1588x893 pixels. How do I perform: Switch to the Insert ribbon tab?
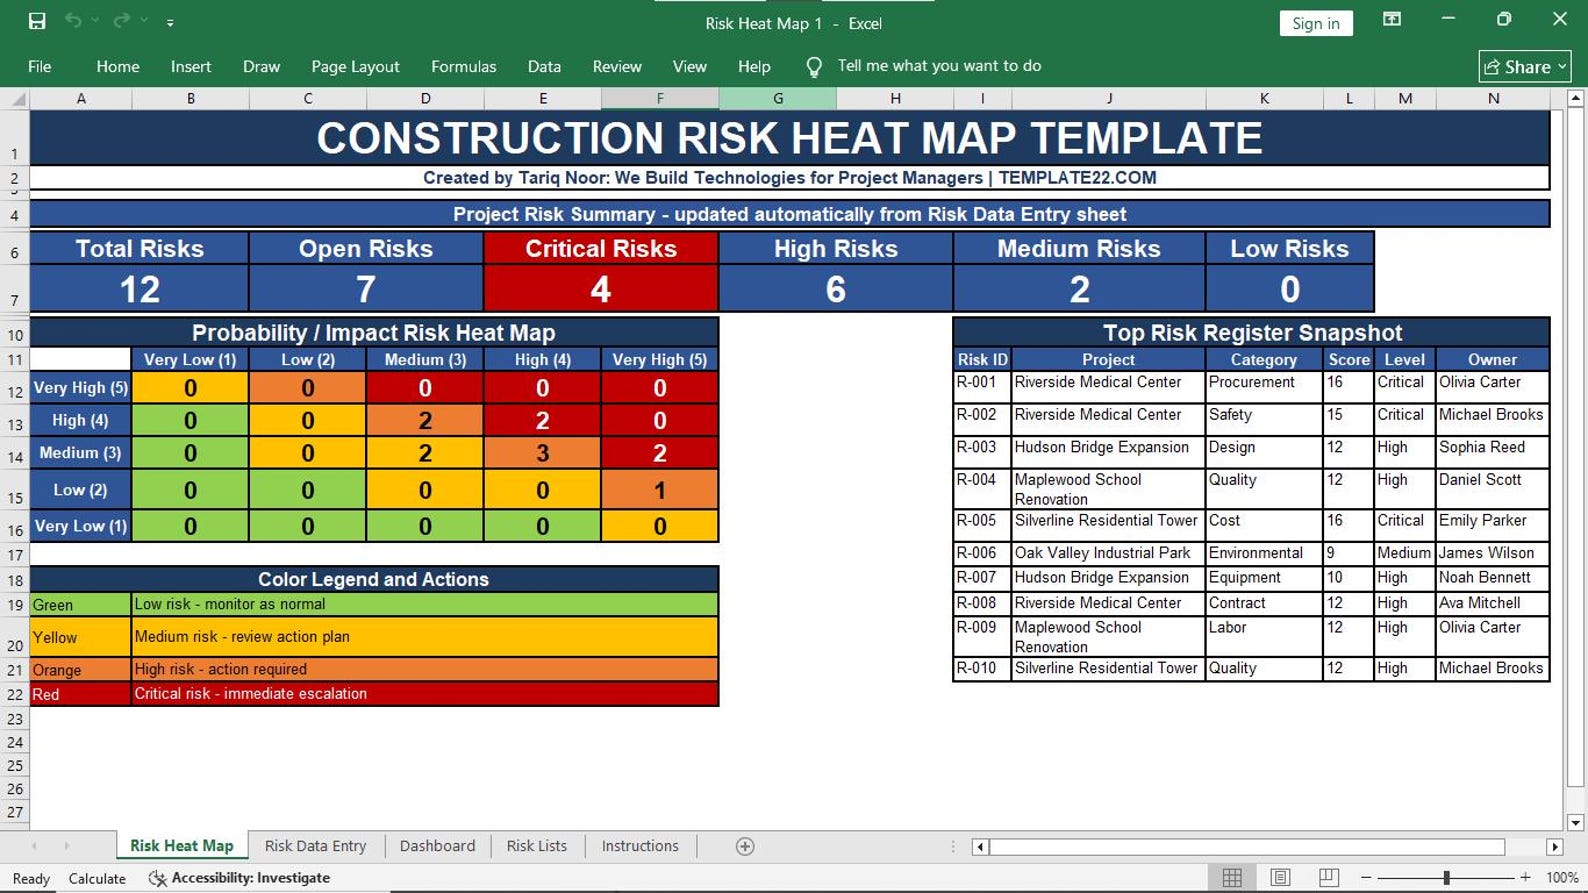[x=191, y=66]
